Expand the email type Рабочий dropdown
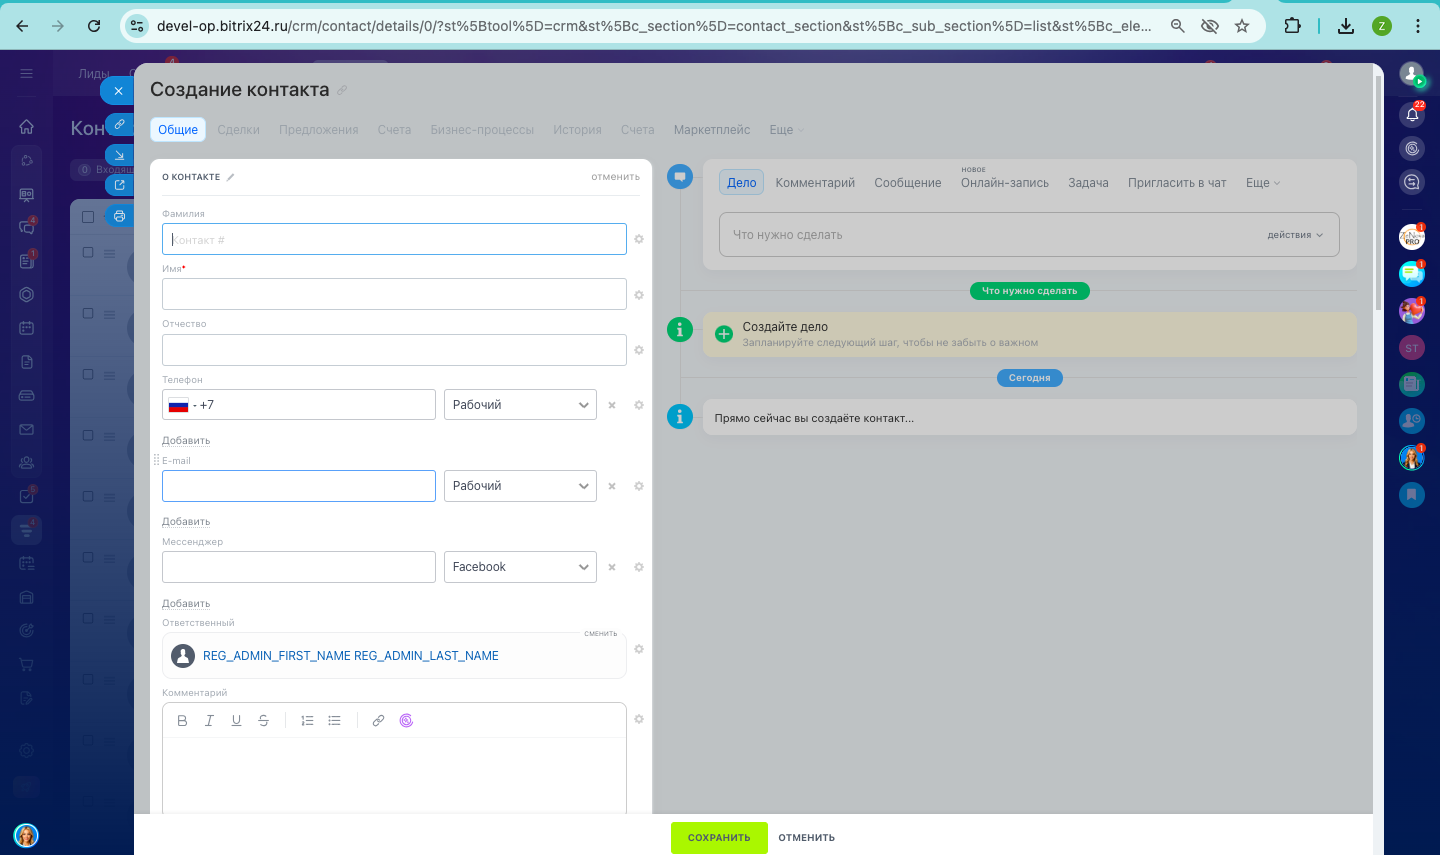Screen dimensions: 1440x855 [520, 486]
